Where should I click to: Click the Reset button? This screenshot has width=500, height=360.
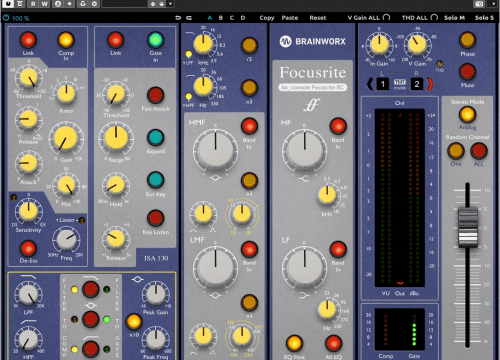[x=318, y=18]
